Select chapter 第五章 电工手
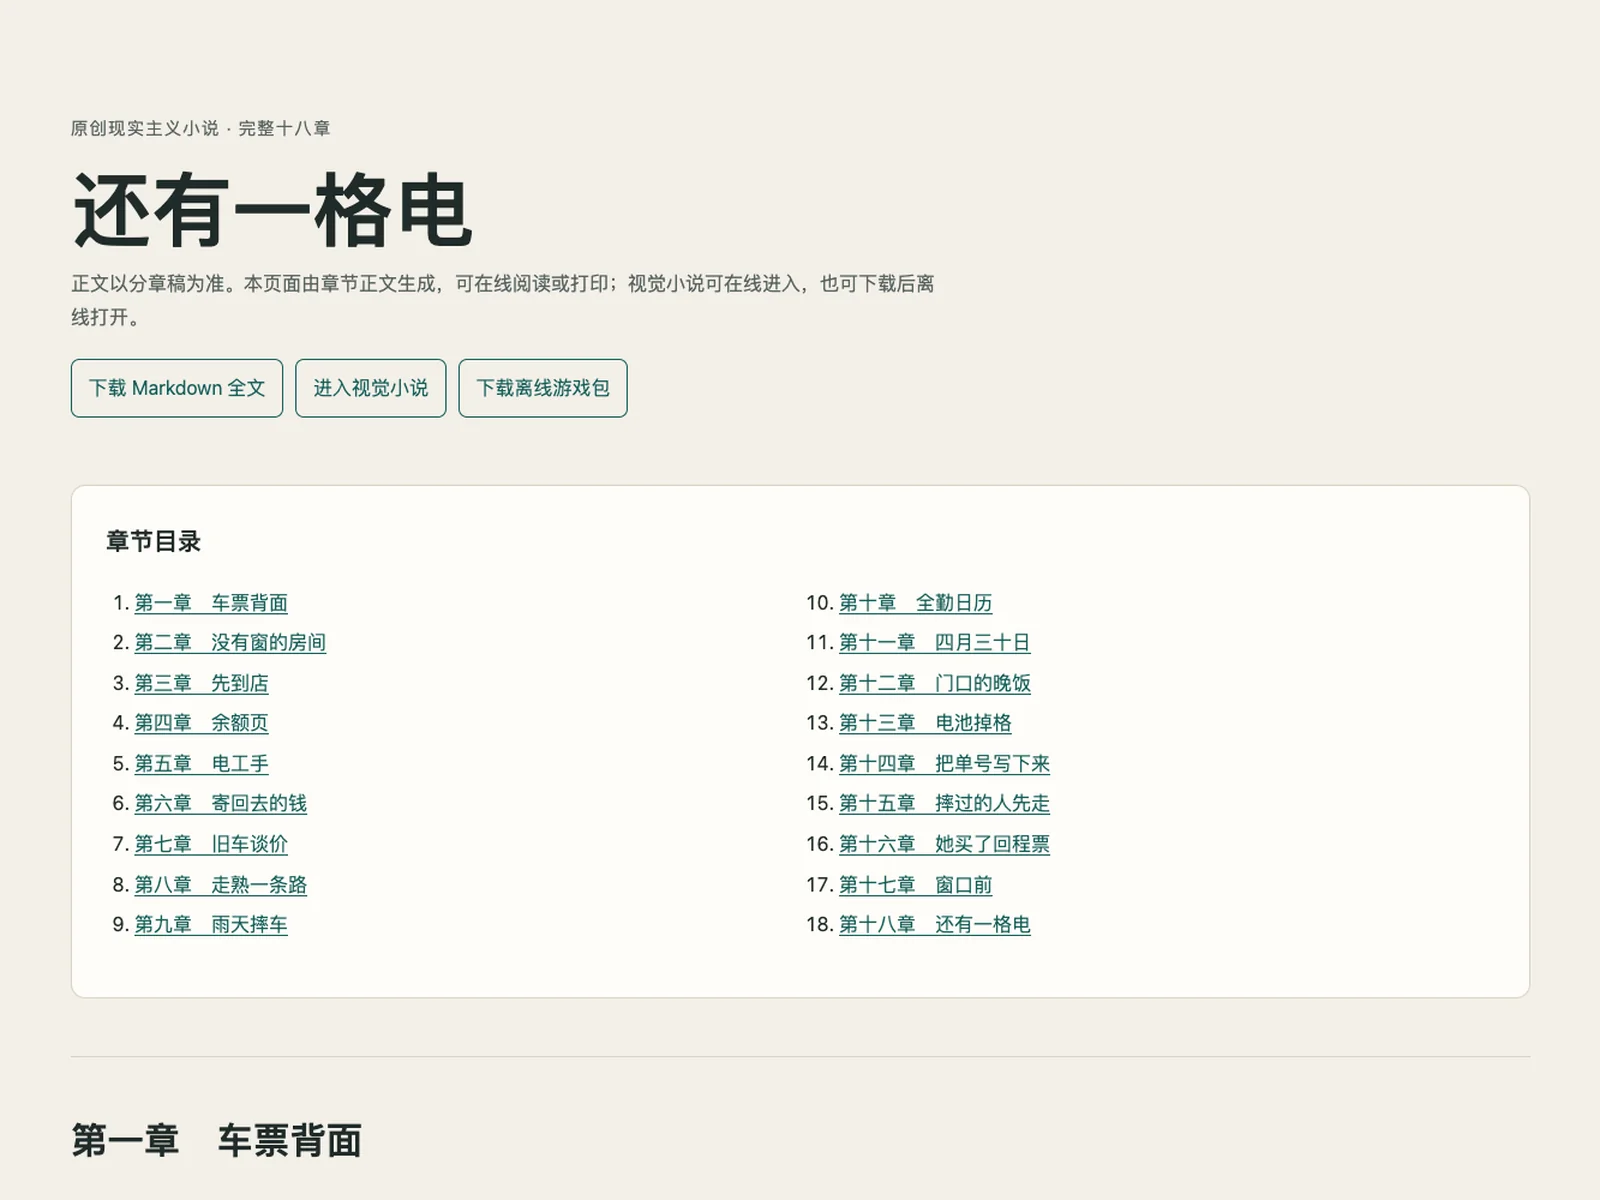 [201, 764]
